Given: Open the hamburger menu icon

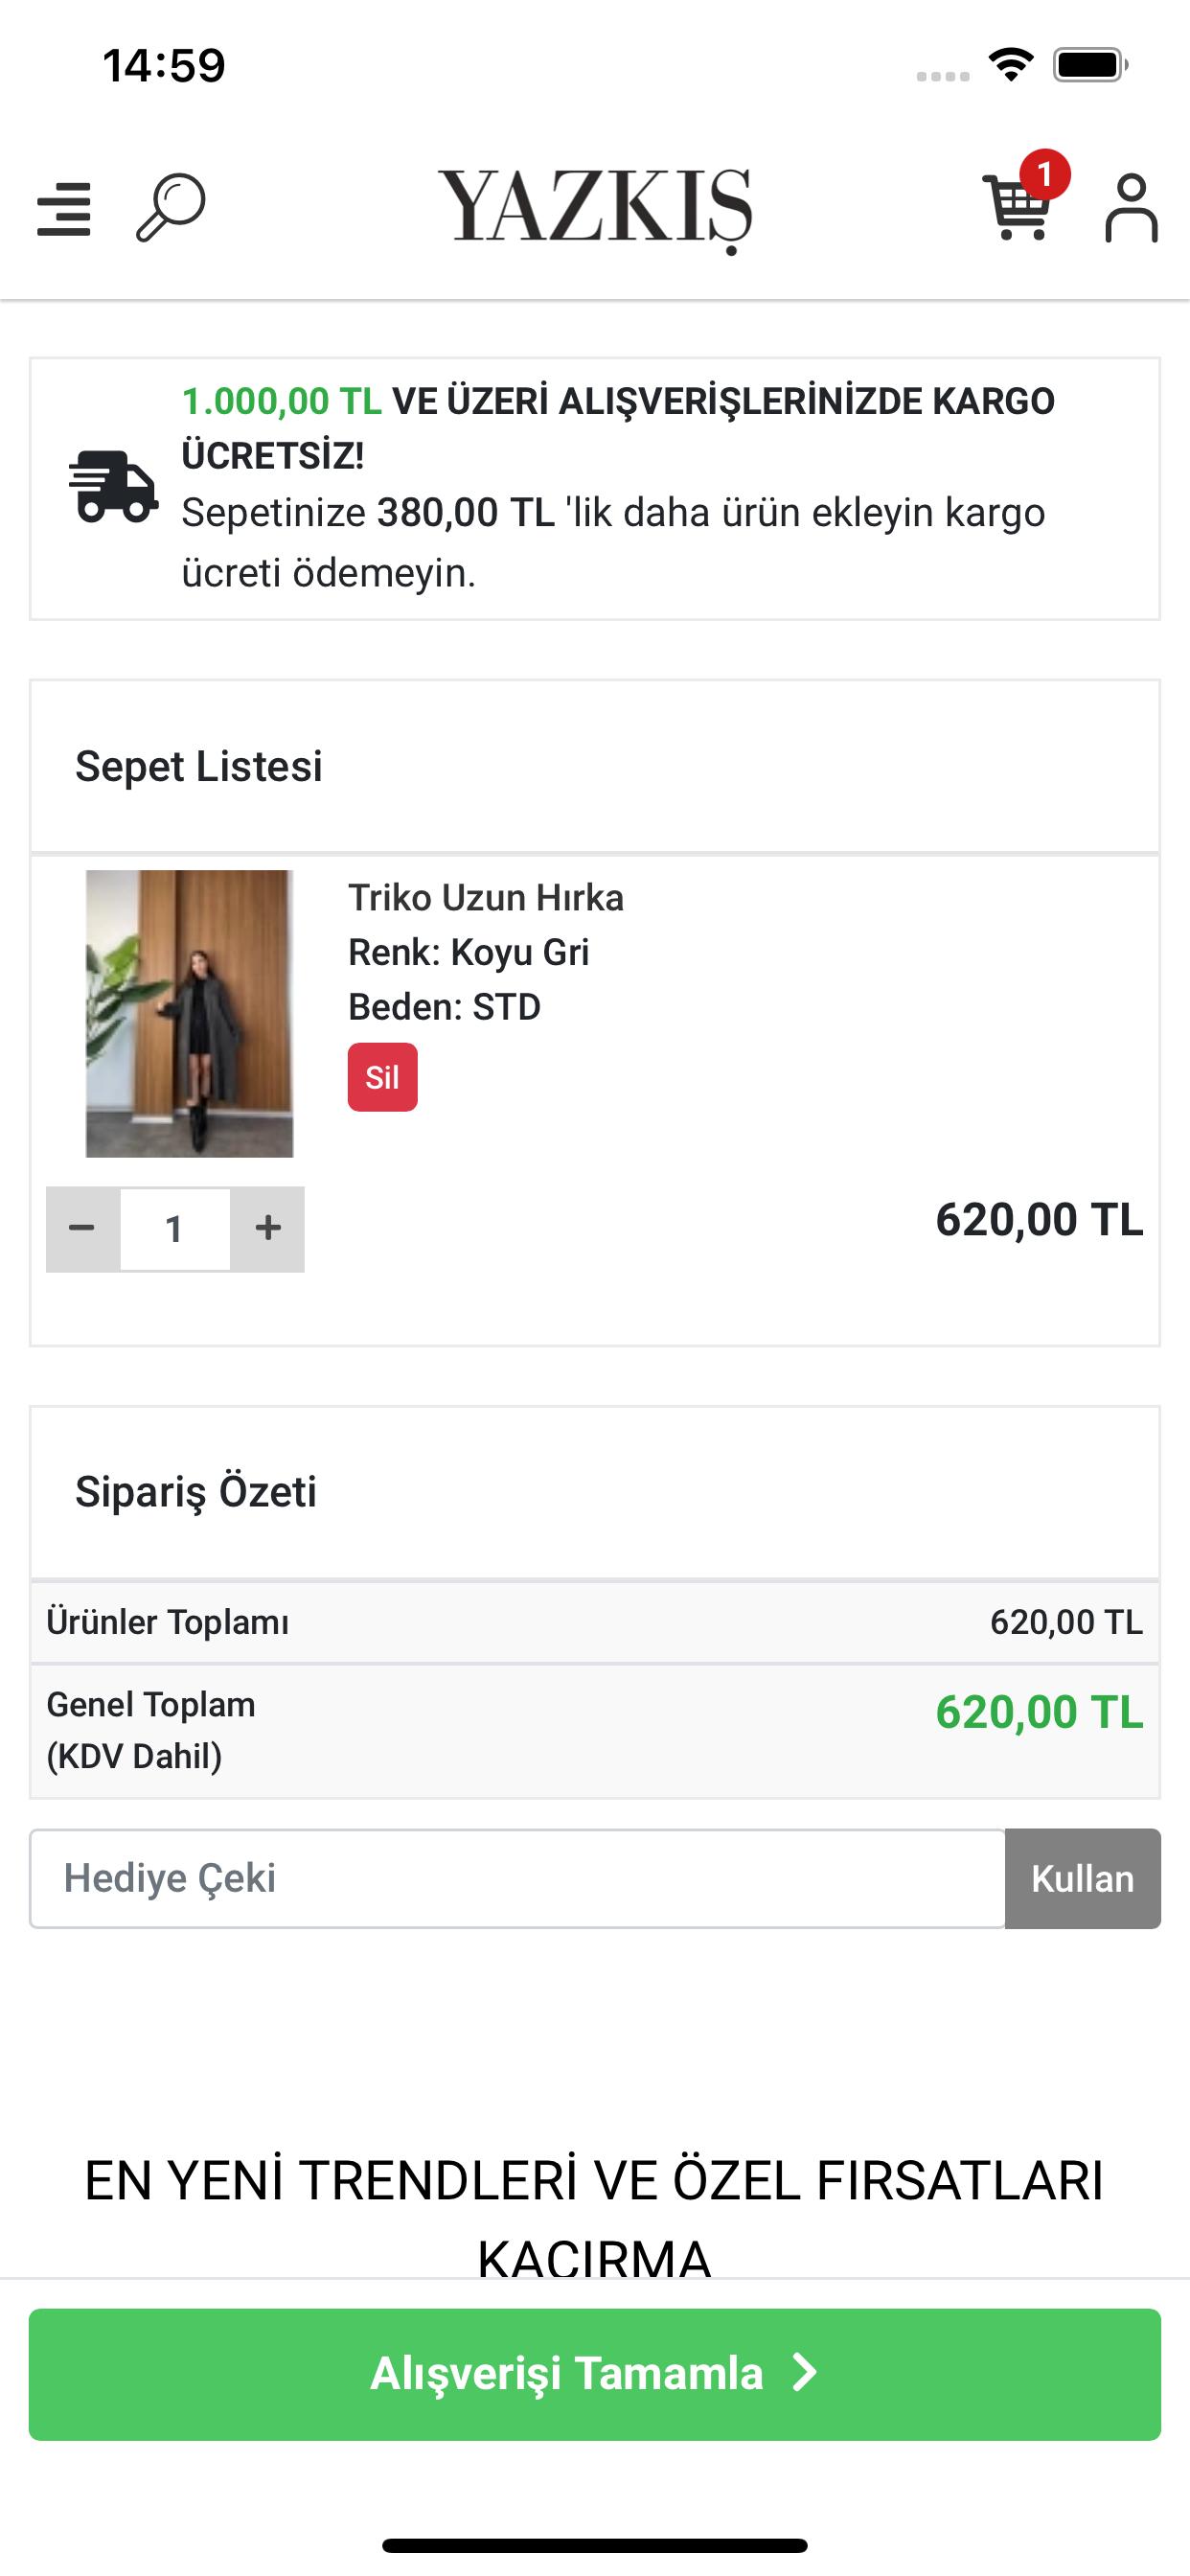Looking at the screenshot, I should click(64, 209).
